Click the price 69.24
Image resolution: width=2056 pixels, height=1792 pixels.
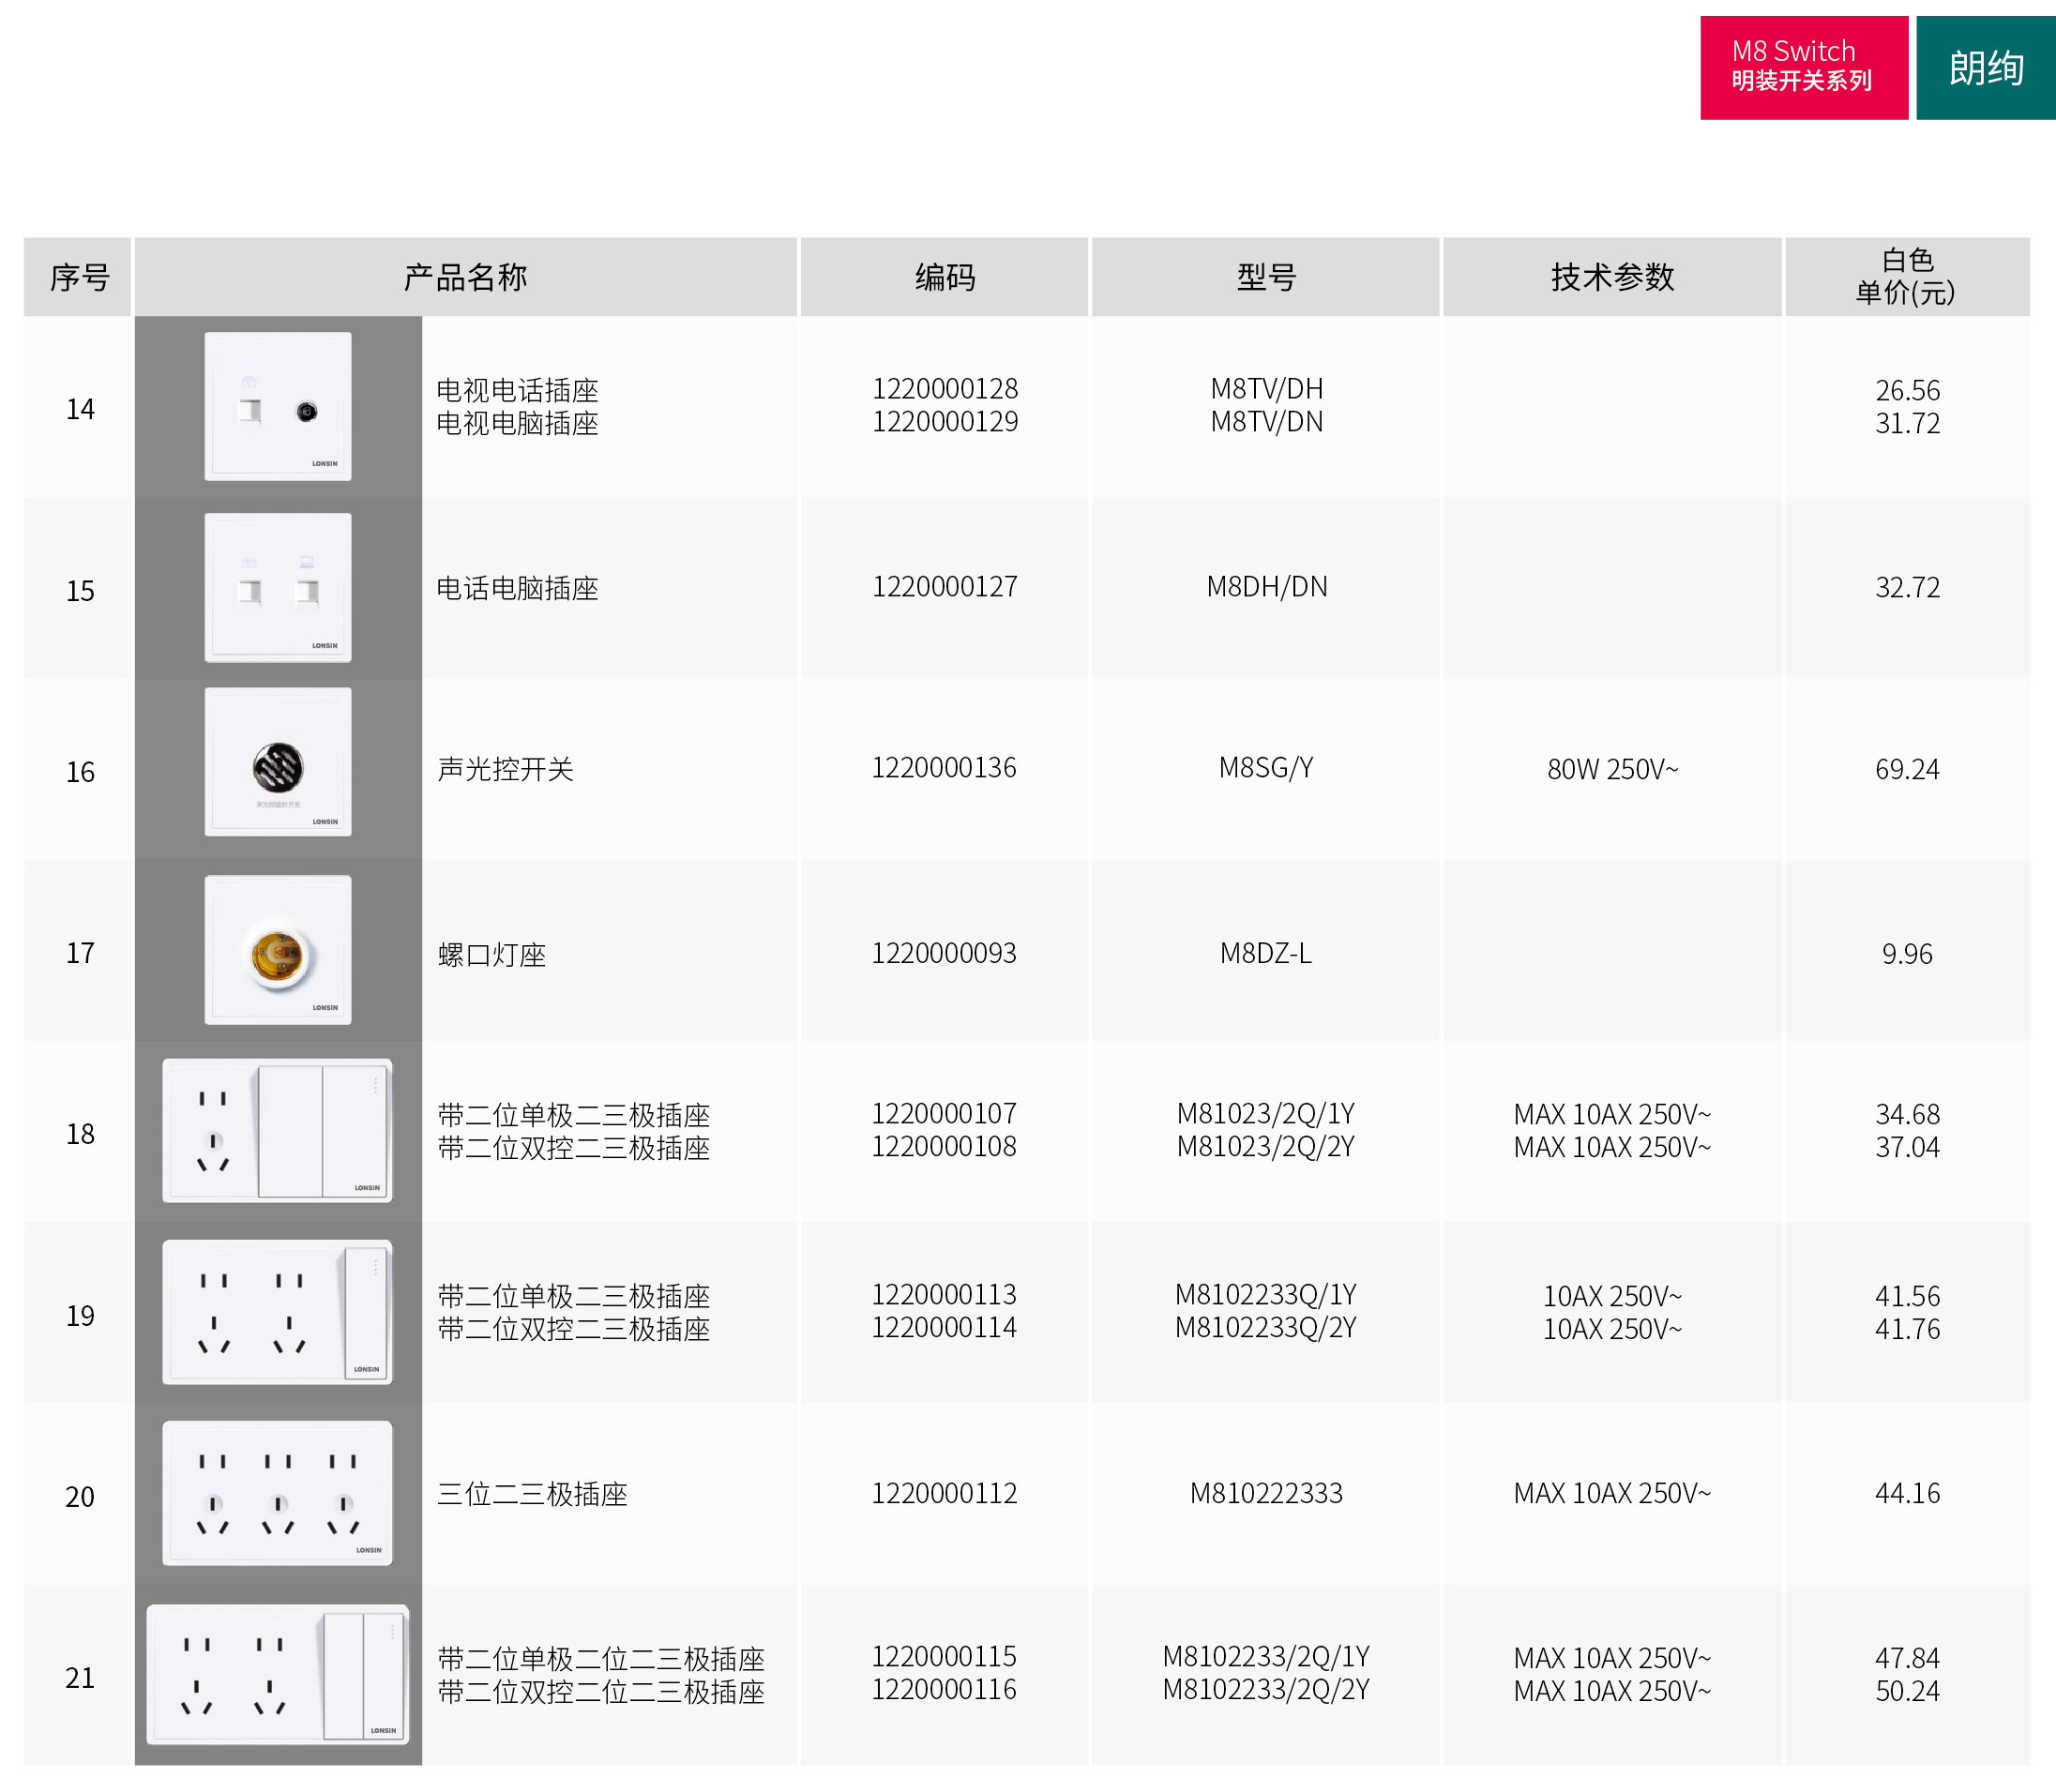[x=1906, y=769]
